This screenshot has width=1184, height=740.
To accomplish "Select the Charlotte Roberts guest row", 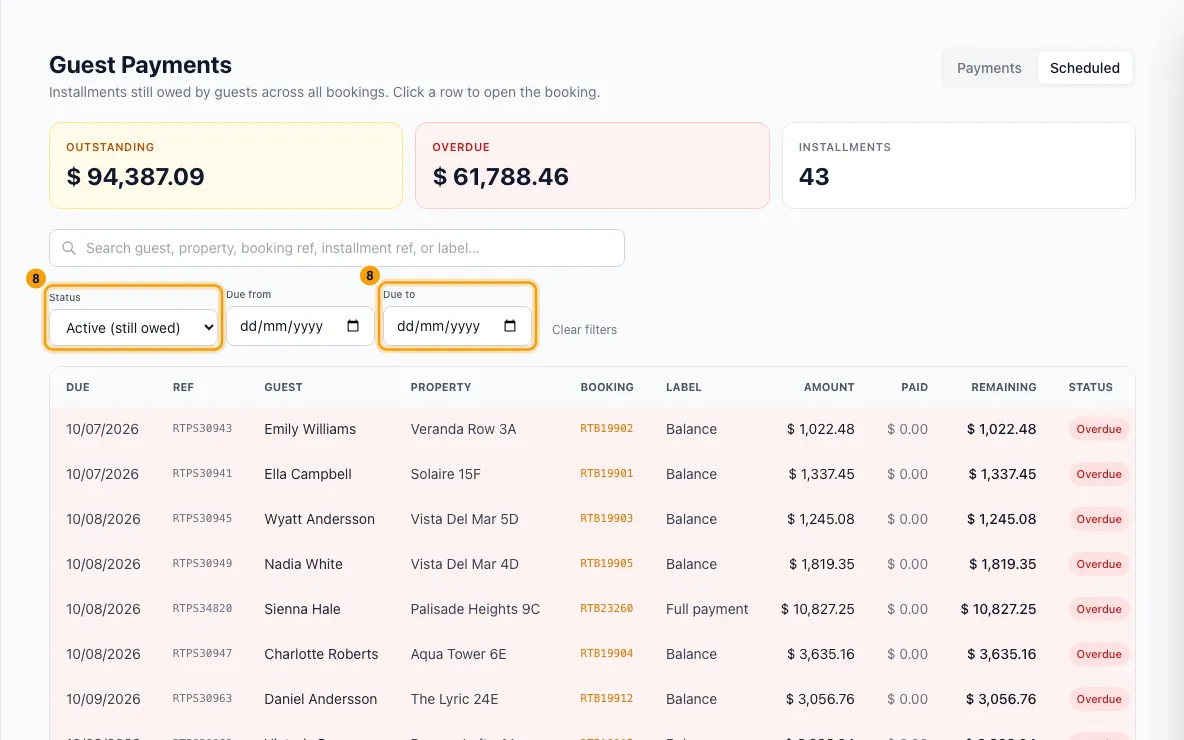I will point(592,654).
